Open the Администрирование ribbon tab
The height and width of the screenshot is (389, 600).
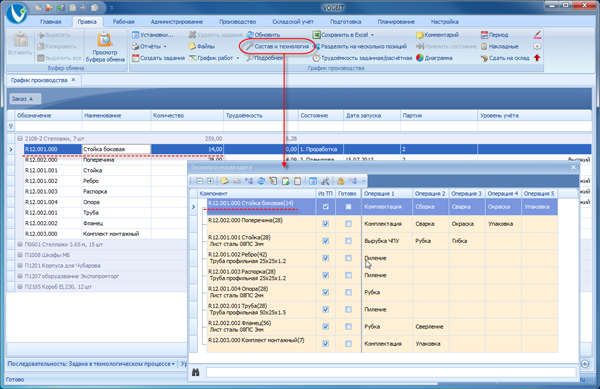click(x=177, y=22)
